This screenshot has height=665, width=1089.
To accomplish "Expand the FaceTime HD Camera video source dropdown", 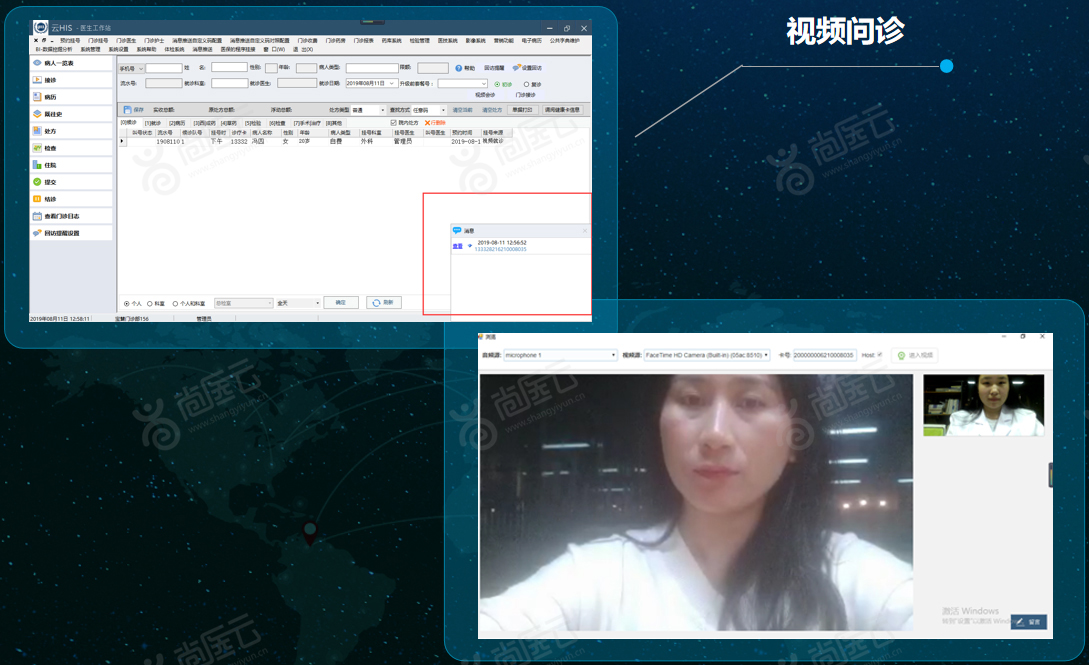I will 707,355.
